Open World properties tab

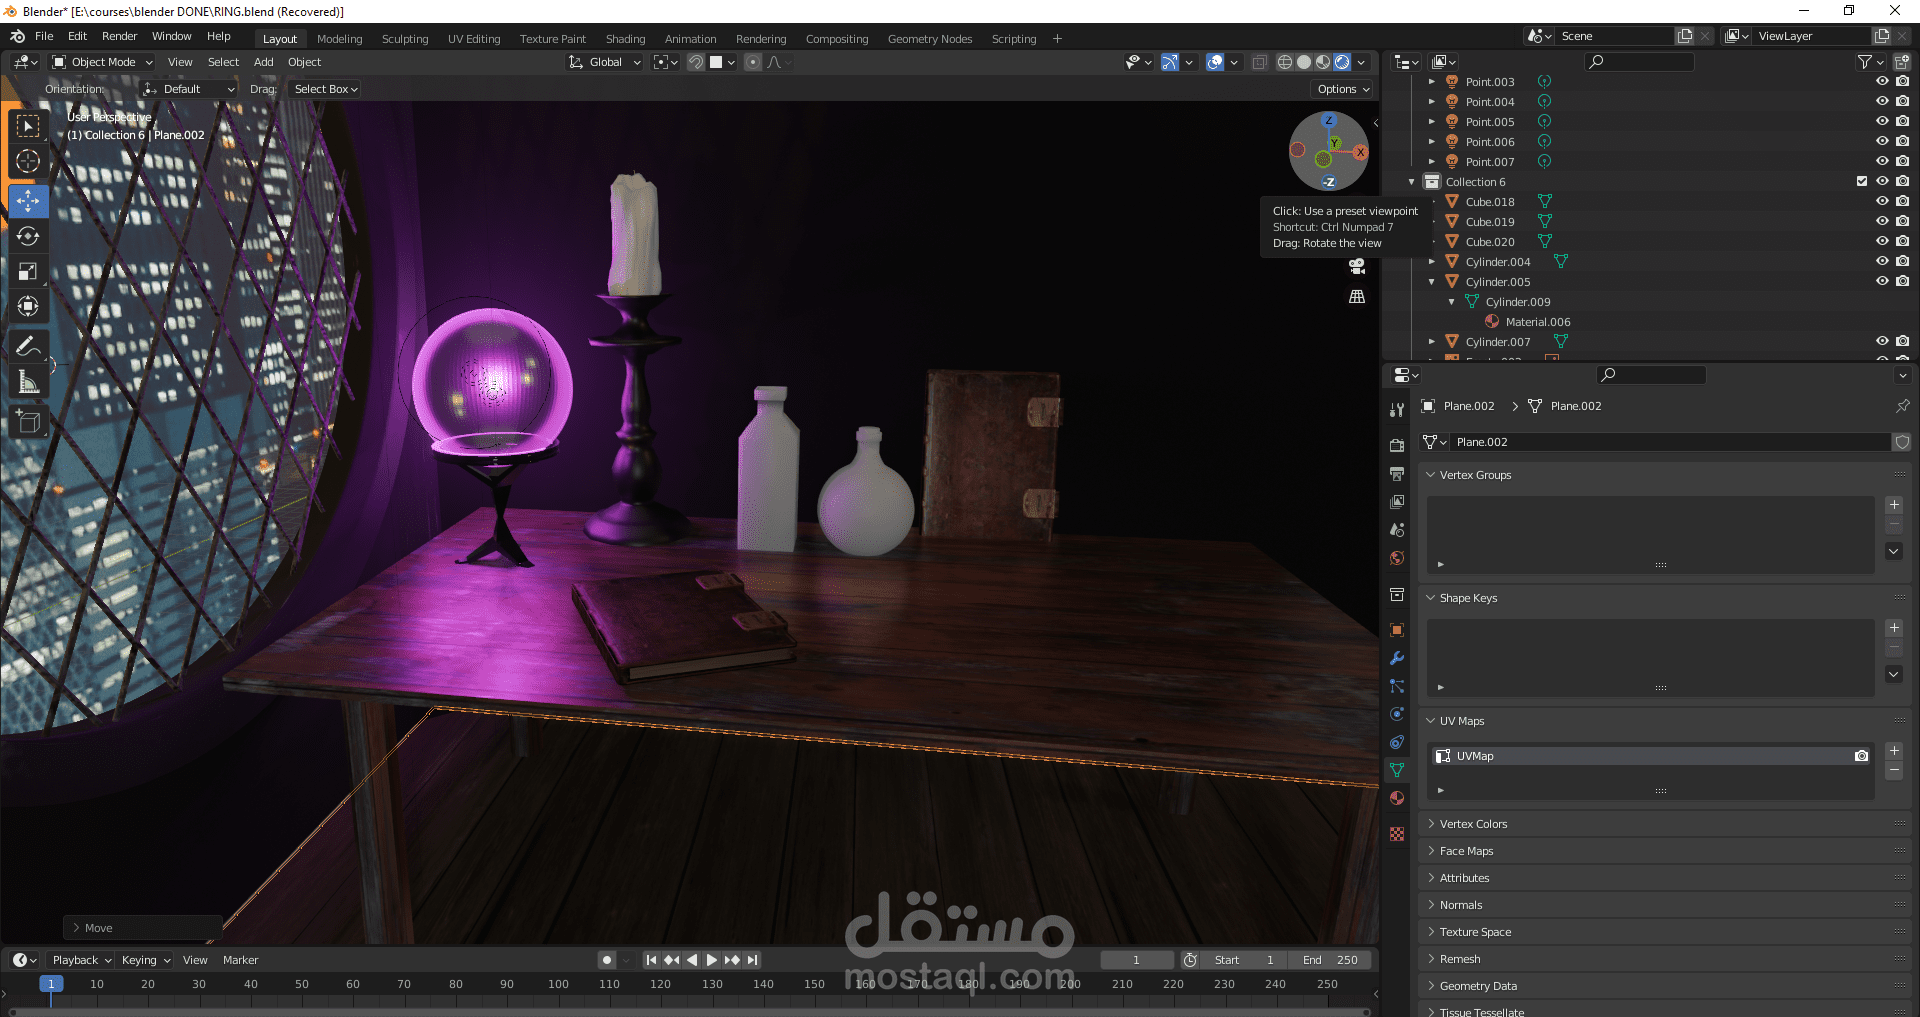click(x=1397, y=558)
